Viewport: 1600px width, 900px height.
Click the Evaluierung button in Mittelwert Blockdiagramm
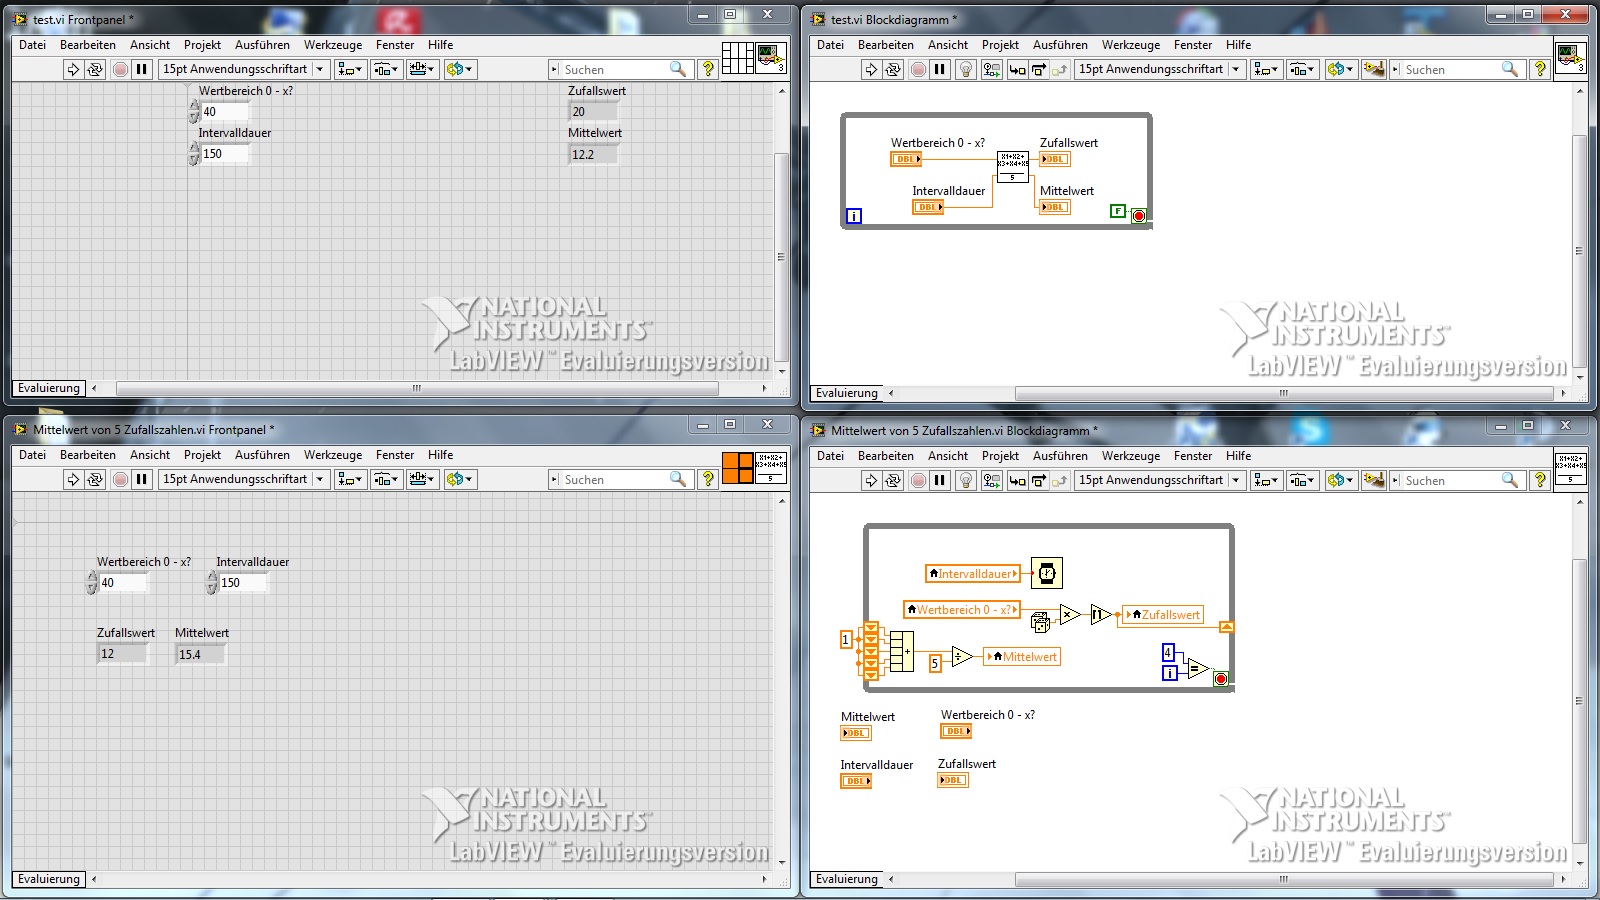click(847, 879)
